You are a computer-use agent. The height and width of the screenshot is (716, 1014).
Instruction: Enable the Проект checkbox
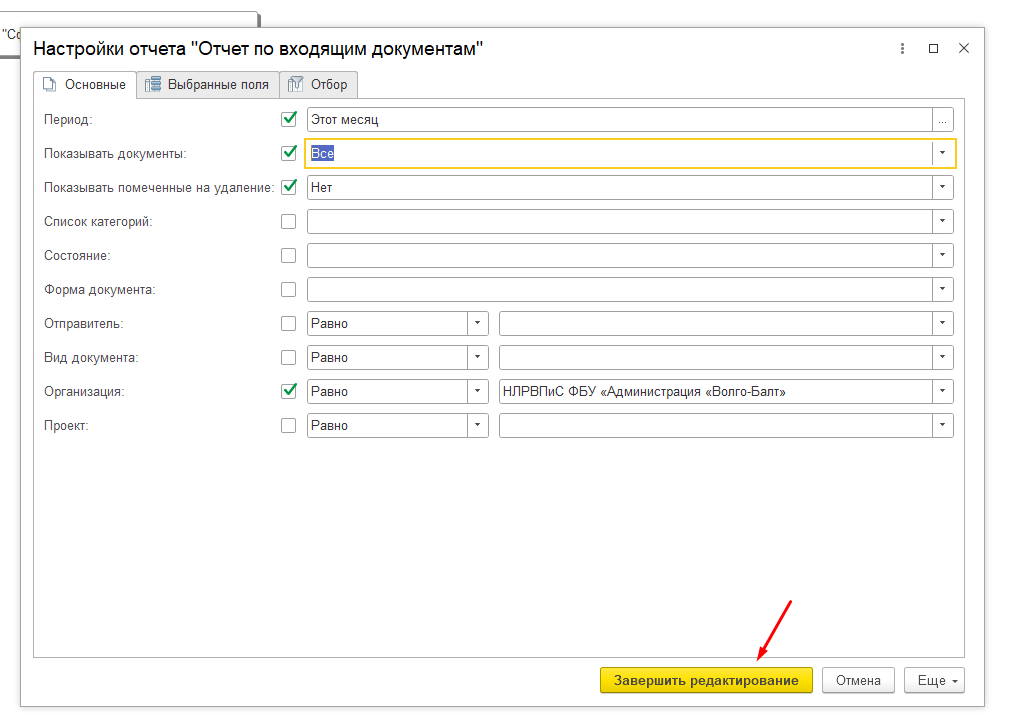tap(289, 425)
